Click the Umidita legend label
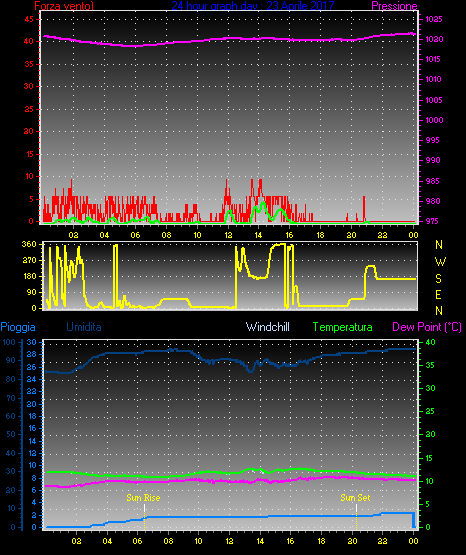This screenshot has width=466, height=555. [x=84, y=327]
